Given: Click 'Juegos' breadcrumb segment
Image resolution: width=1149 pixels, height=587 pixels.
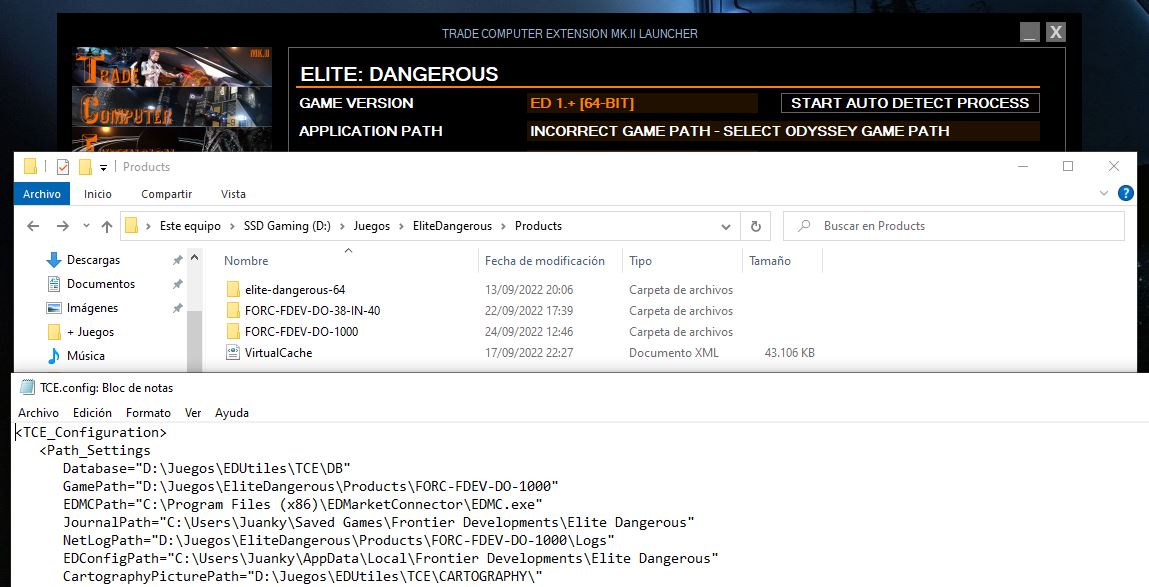Looking at the screenshot, I should 372,226.
